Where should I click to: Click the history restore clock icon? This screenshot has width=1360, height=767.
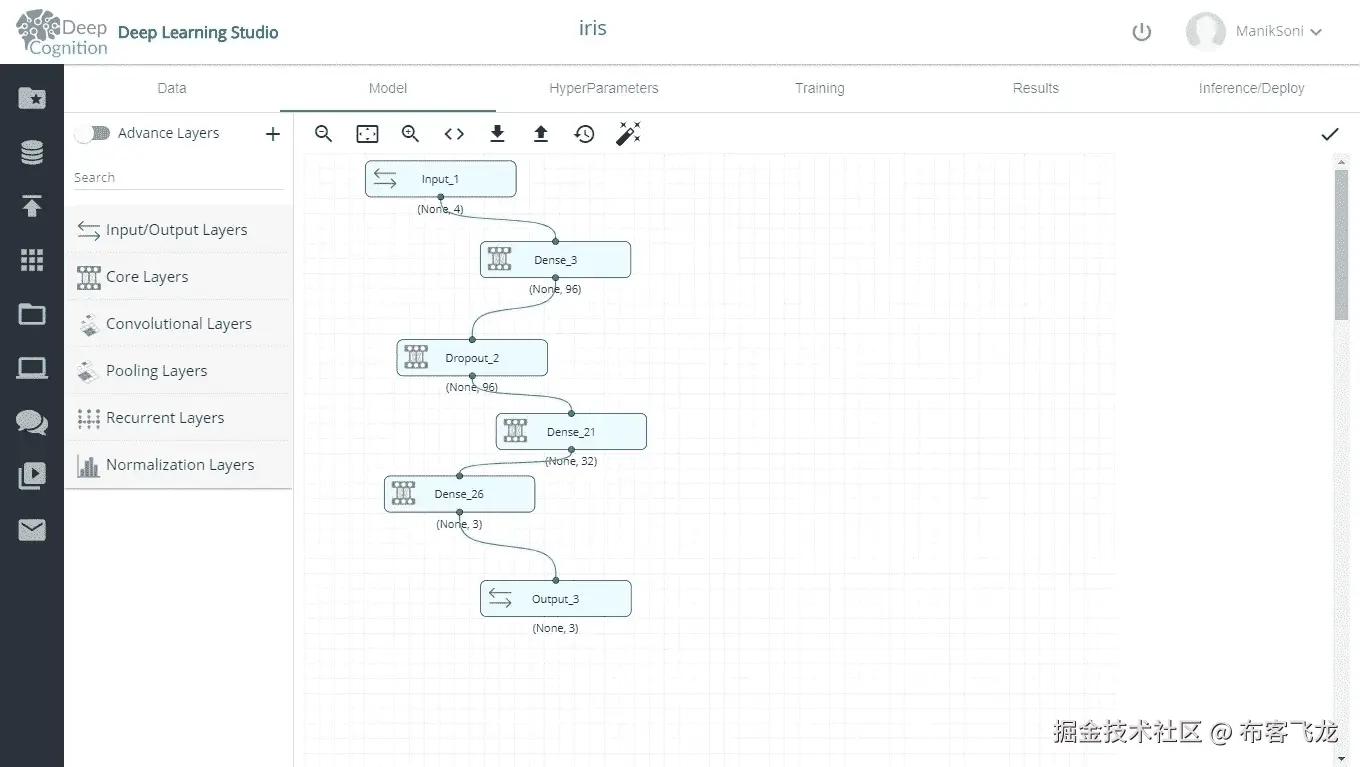pyautogui.click(x=584, y=134)
